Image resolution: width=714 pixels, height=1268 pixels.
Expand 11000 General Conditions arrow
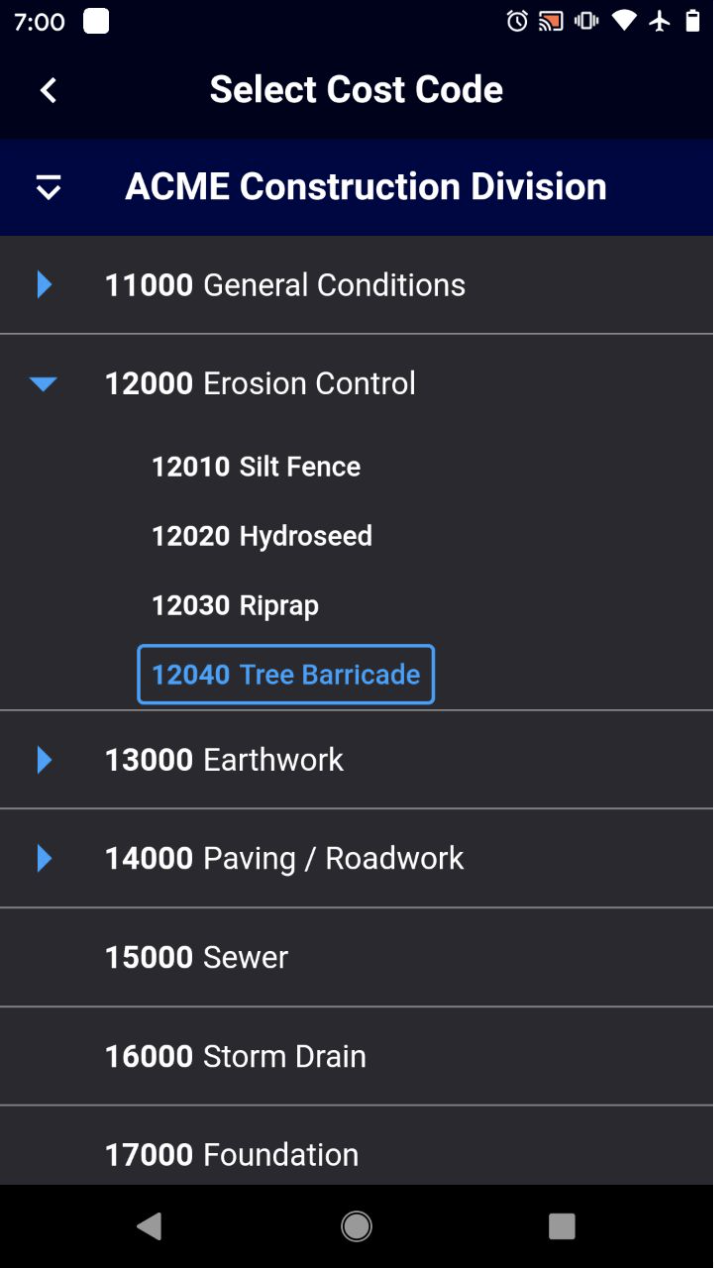pyautogui.click(x=44, y=285)
